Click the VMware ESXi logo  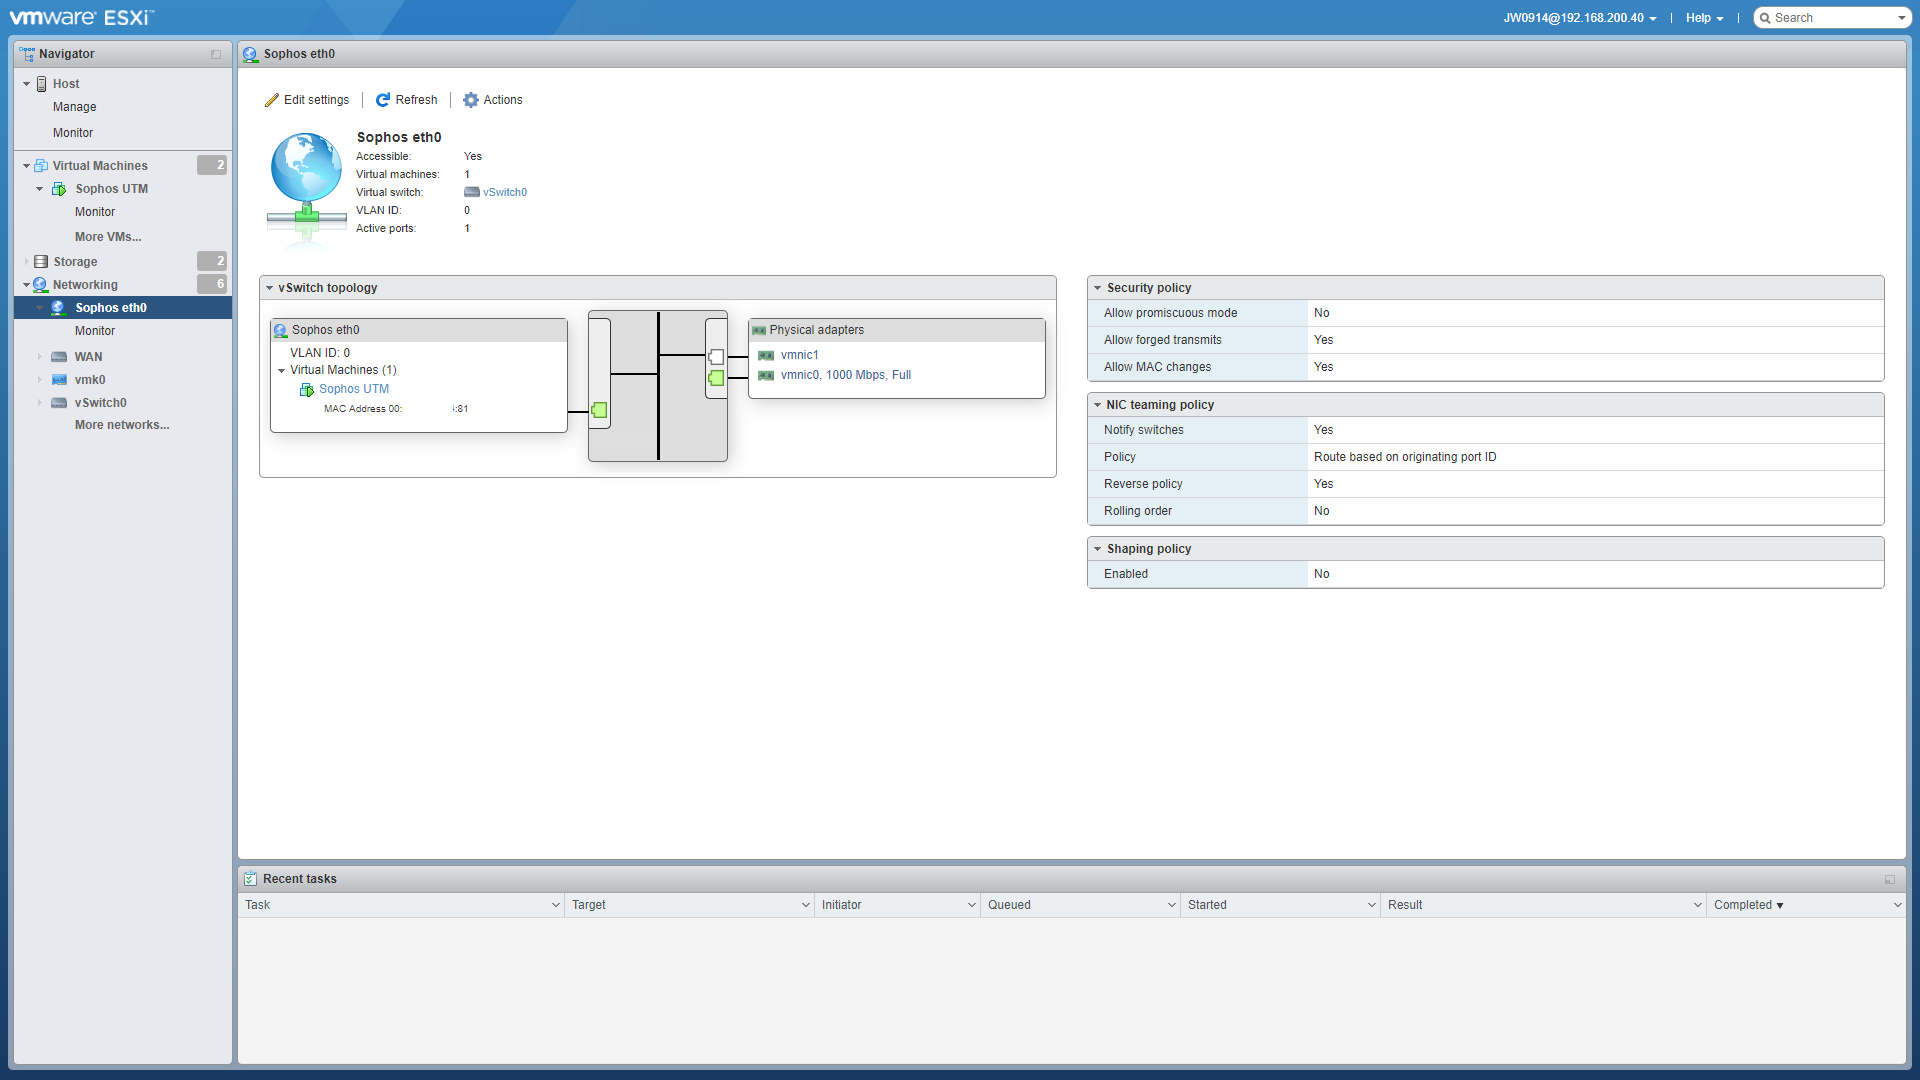[82, 17]
